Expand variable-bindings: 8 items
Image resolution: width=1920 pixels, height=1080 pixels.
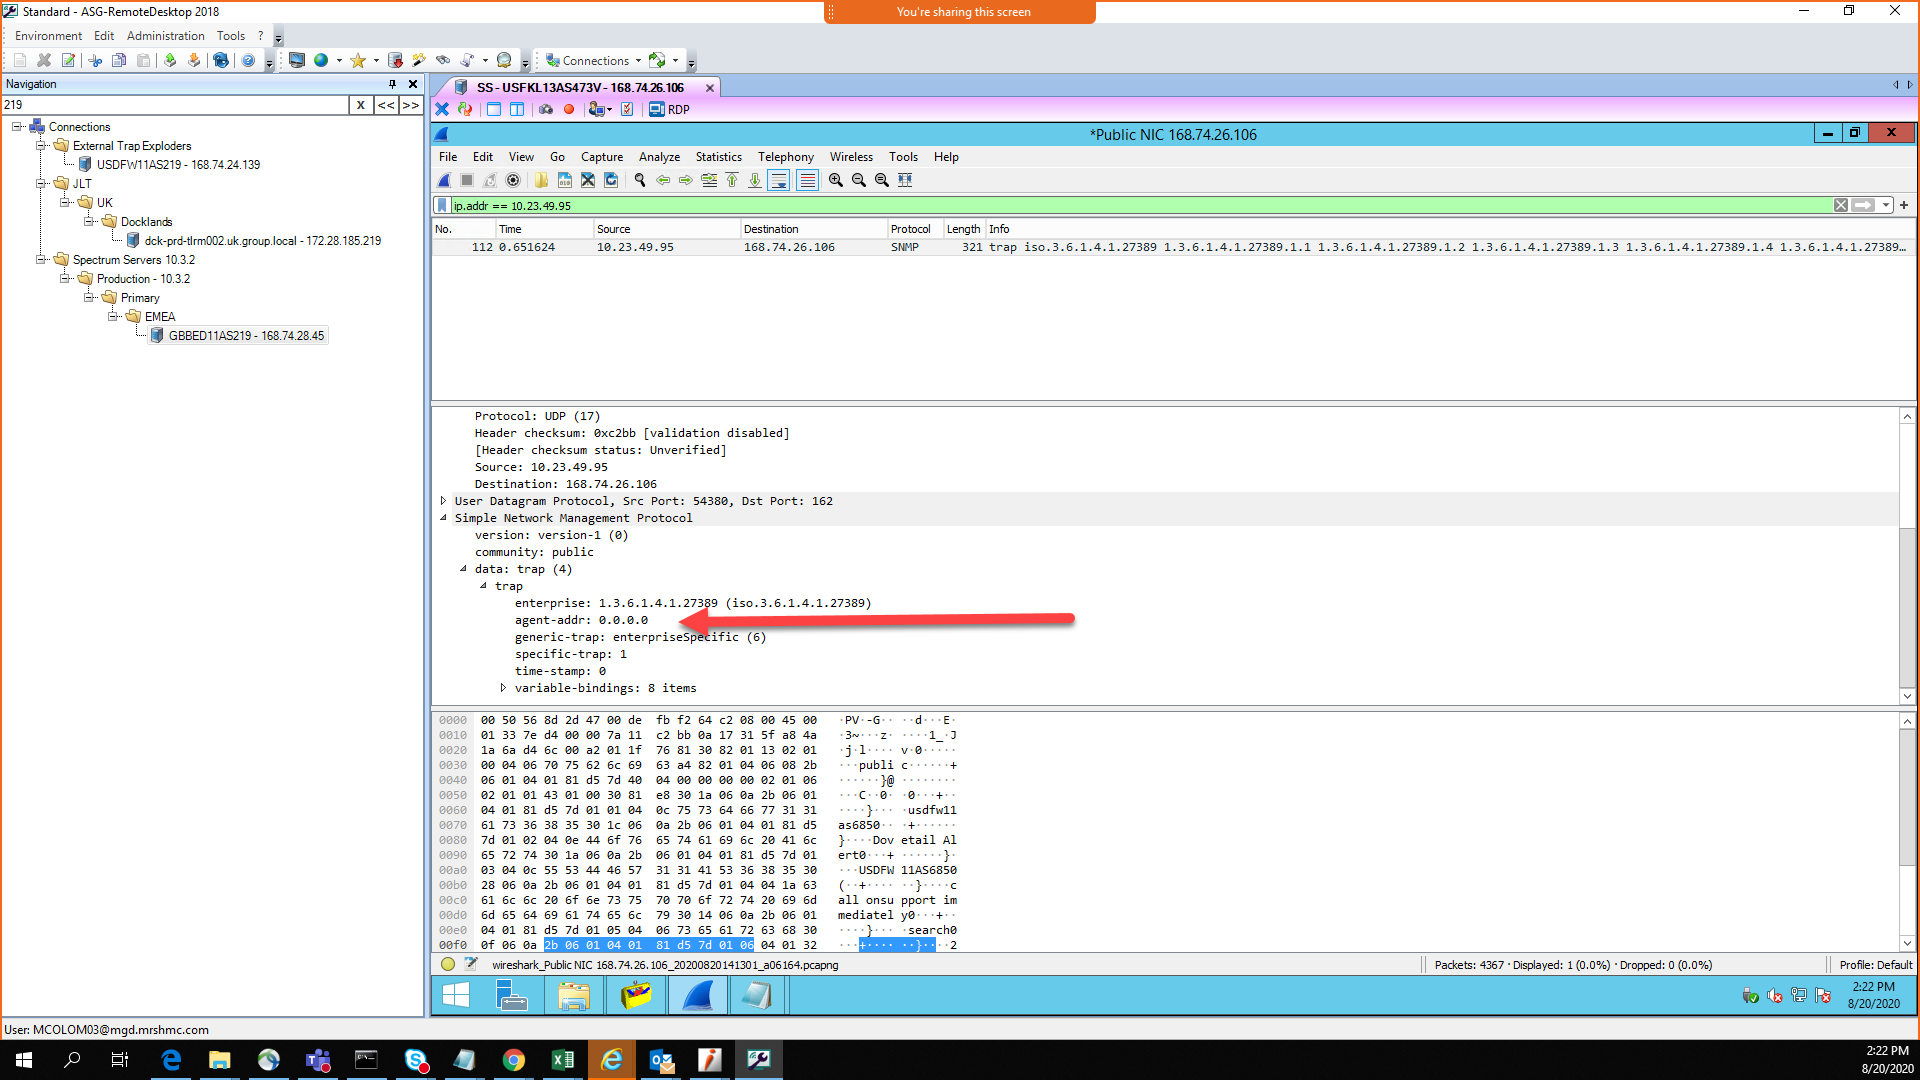(x=503, y=688)
